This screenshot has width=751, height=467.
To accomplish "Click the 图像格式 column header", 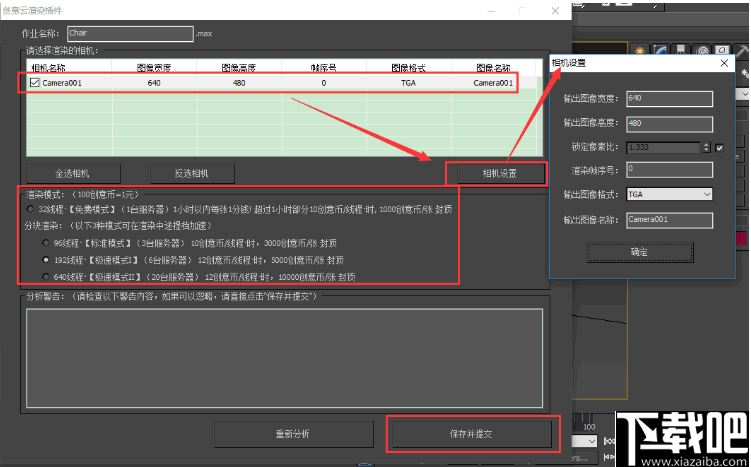I will [409, 68].
